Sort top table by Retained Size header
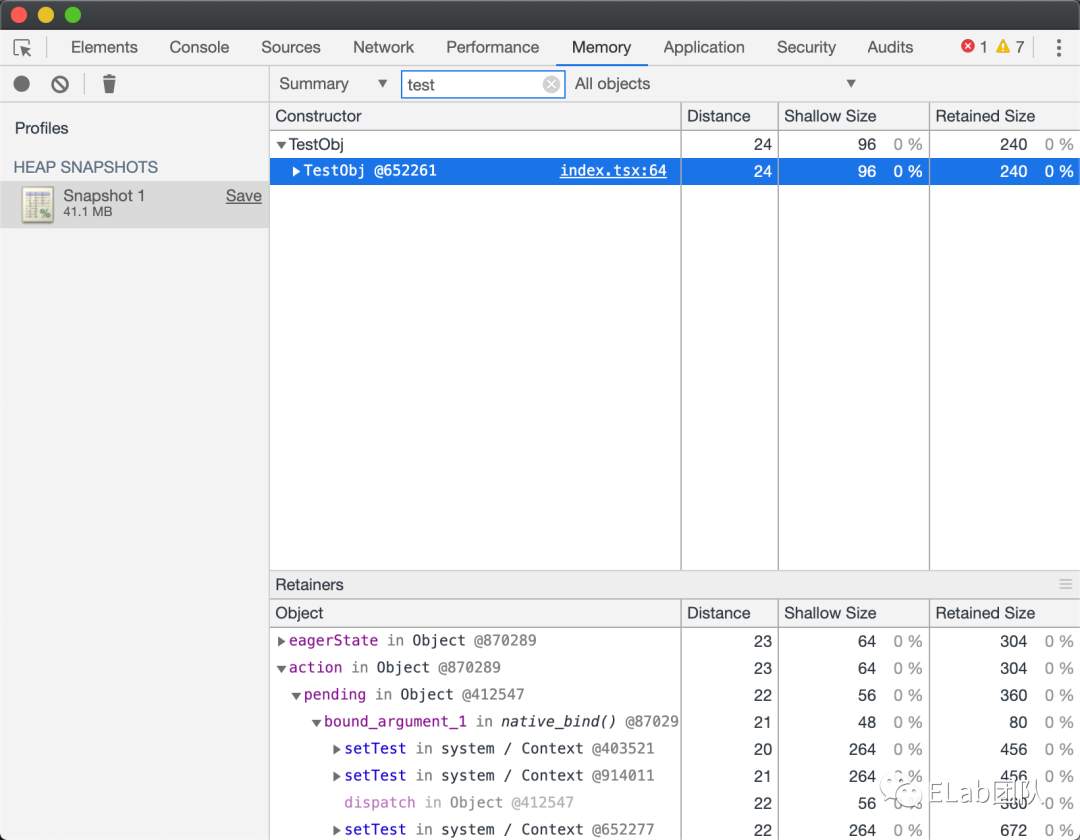1080x840 pixels. pos(1004,116)
